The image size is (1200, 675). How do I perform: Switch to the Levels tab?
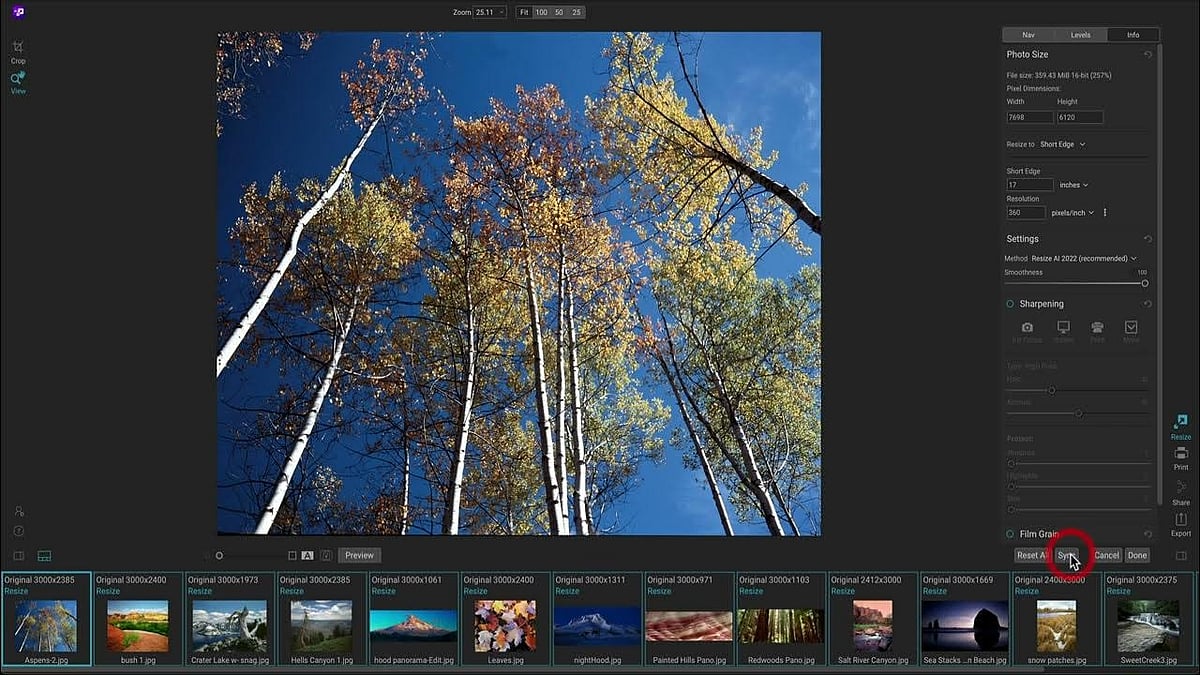(1080, 35)
